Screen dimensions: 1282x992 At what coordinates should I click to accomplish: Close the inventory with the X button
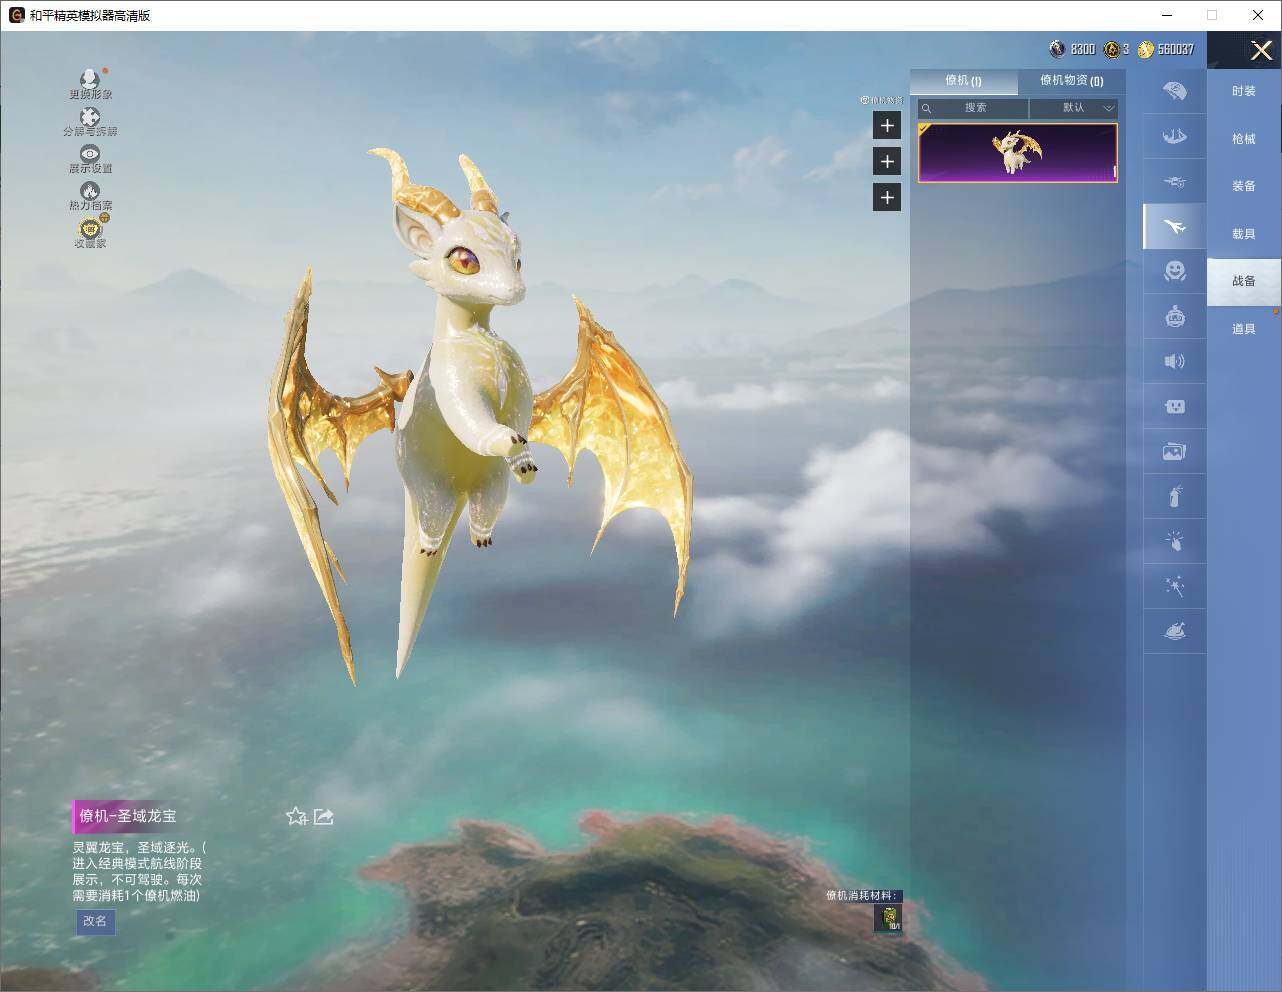[1261, 50]
